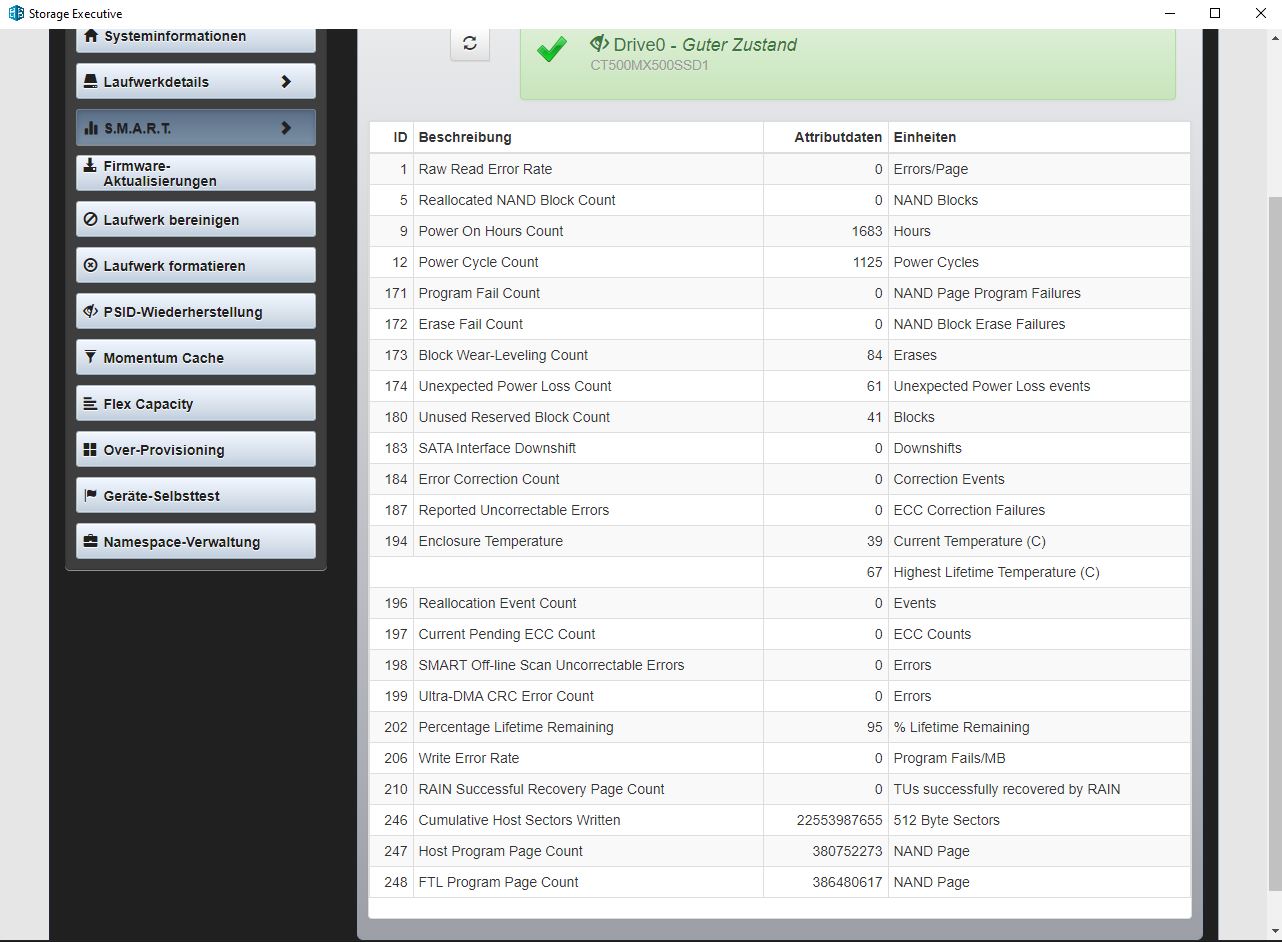The width and height of the screenshot is (1282, 942).
Task: Click the green checkmark status icon
Action: point(552,50)
